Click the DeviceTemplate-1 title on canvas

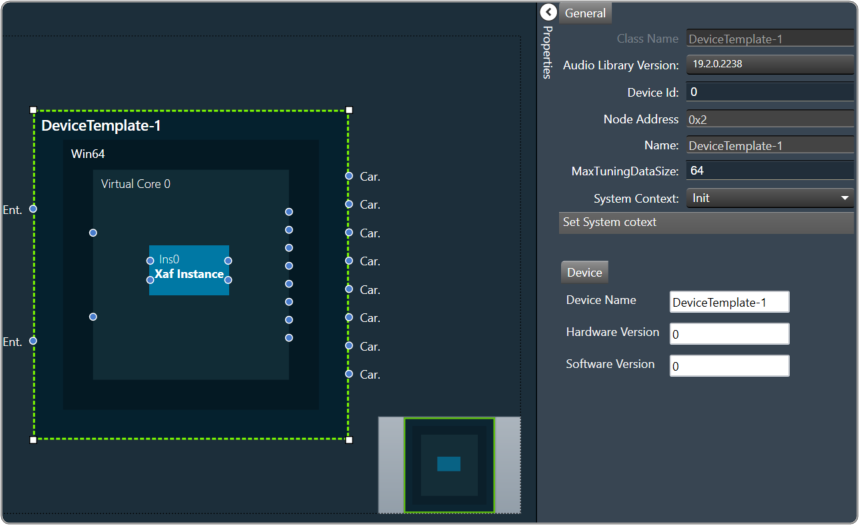point(101,125)
